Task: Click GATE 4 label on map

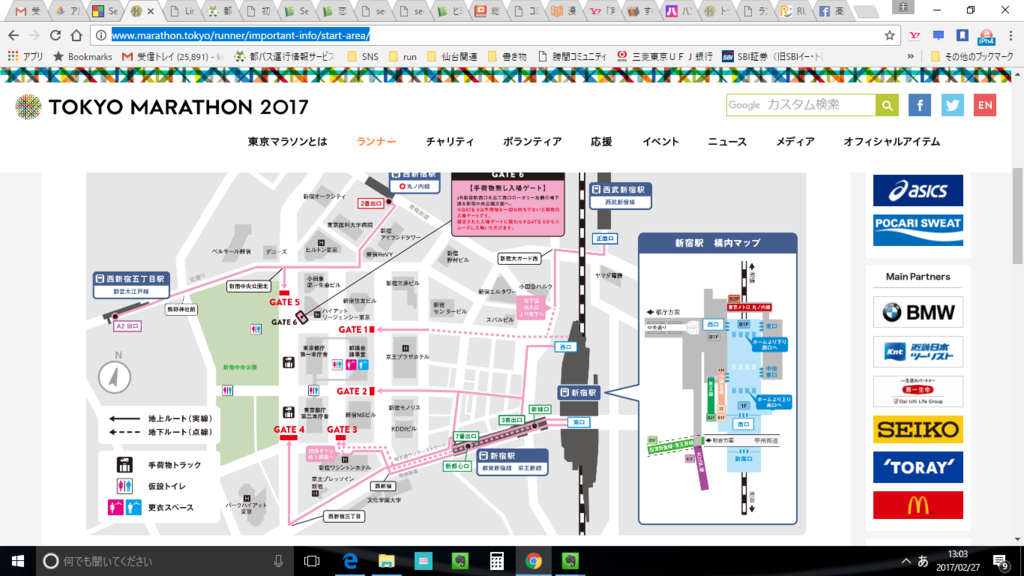Action: (x=289, y=429)
